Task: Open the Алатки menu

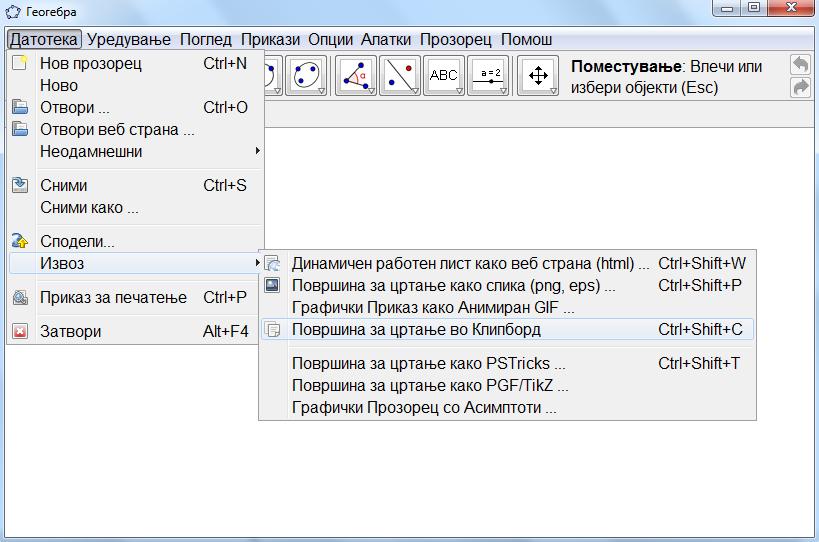Action: point(386,39)
